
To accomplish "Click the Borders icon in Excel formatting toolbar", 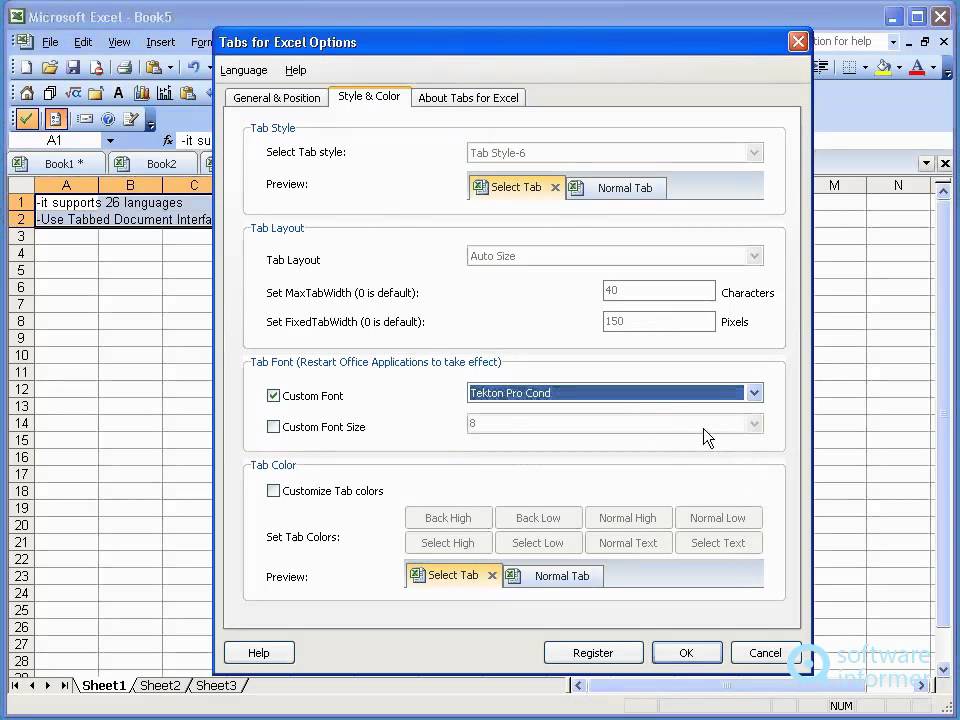I will pyautogui.click(x=849, y=67).
